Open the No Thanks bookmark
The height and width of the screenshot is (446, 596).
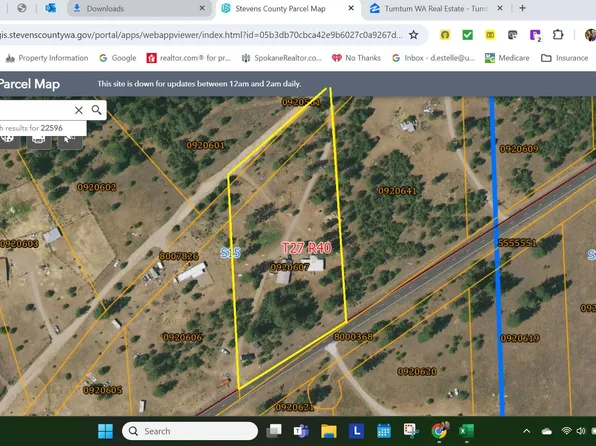coord(356,58)
